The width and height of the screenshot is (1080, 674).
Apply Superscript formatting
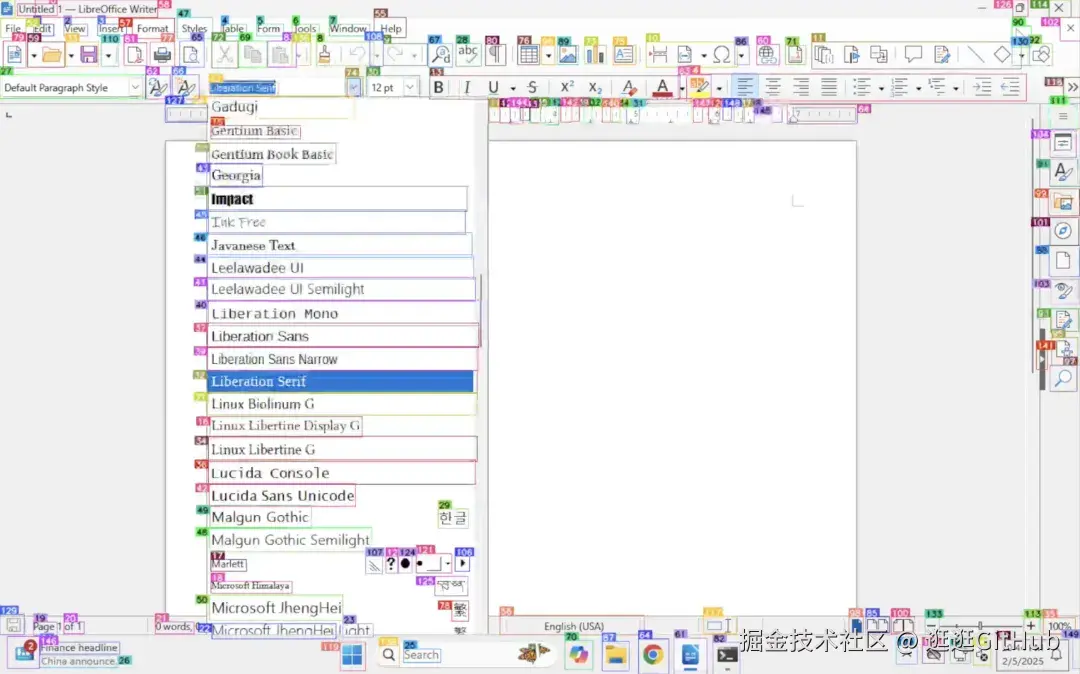567,87
